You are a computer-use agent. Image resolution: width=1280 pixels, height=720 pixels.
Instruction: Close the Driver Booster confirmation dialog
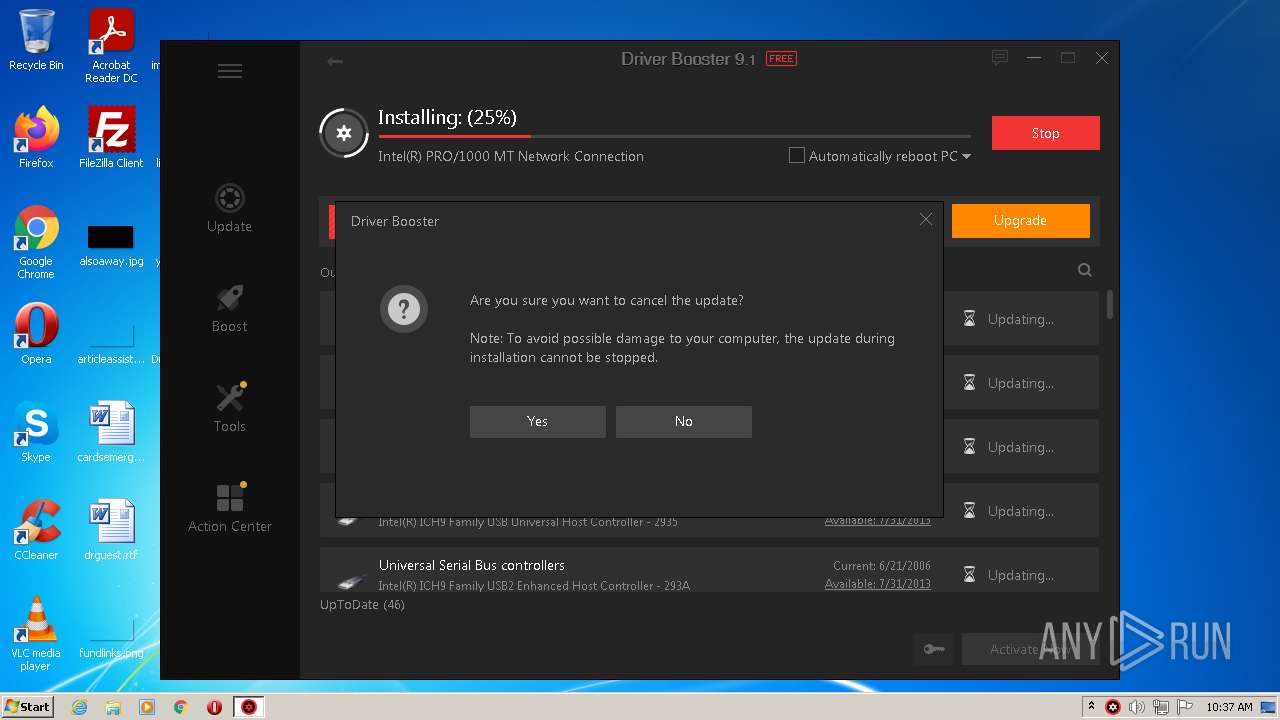click(926, 219)
